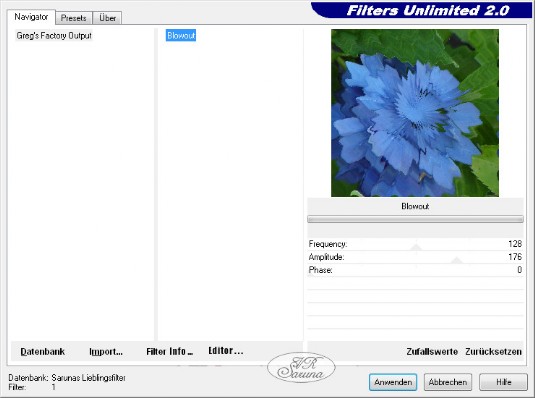This screenshot has width=535, height=398.
Task: Switch to the Navigator tab
Action: [31, 17]
